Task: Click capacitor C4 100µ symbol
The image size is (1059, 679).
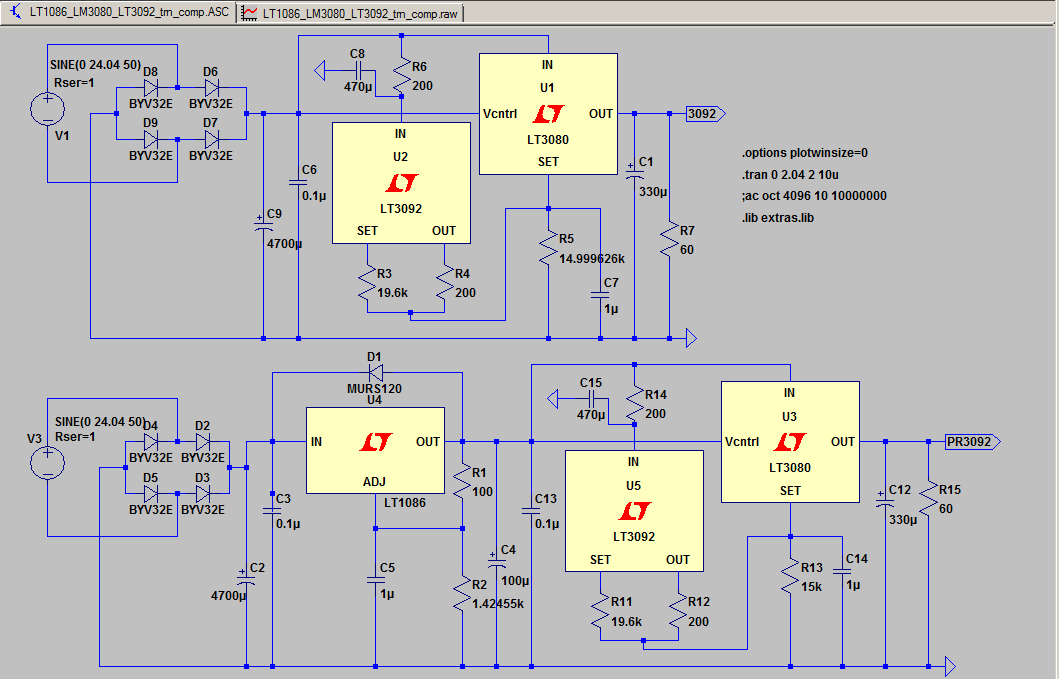Action: 496,563
